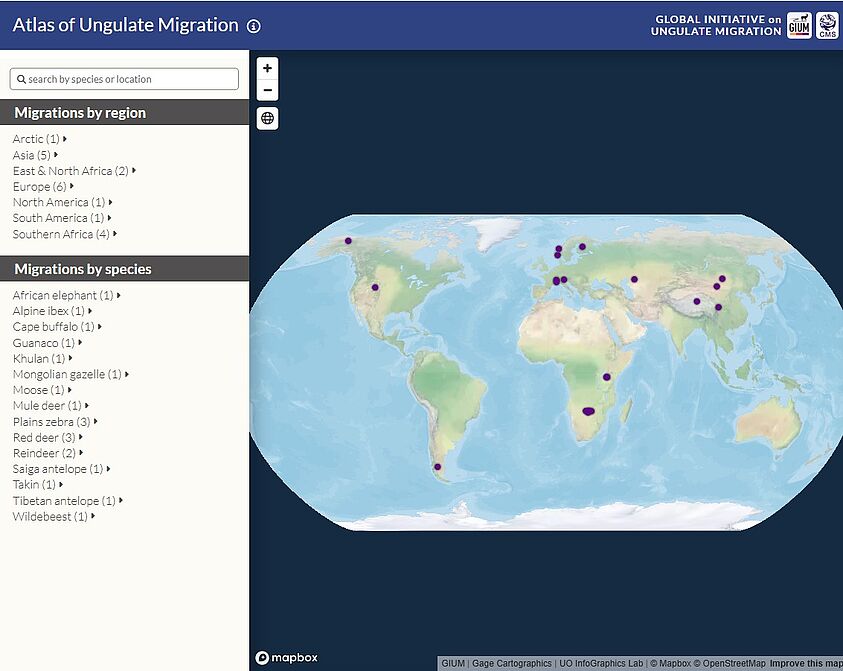Click the Mapbox logo on the map

click(287, 657)
